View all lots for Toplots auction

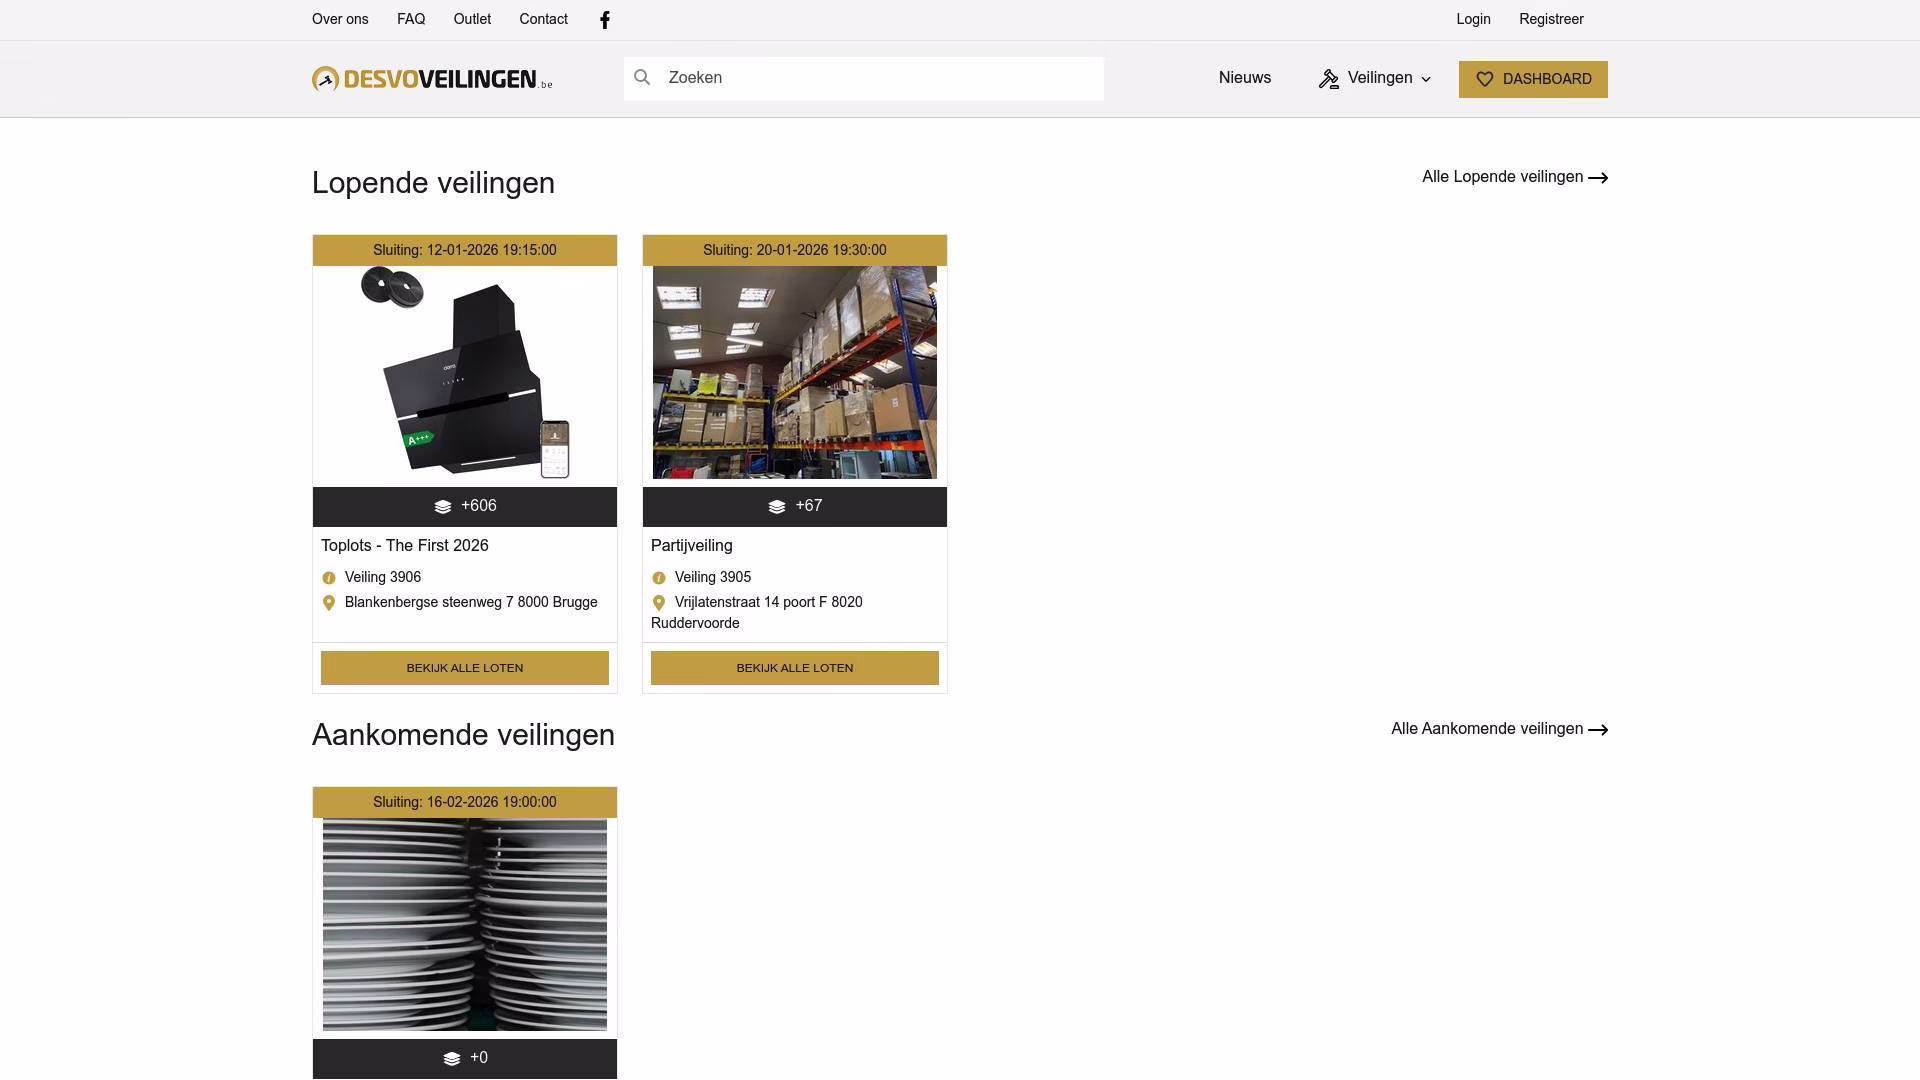464,668
